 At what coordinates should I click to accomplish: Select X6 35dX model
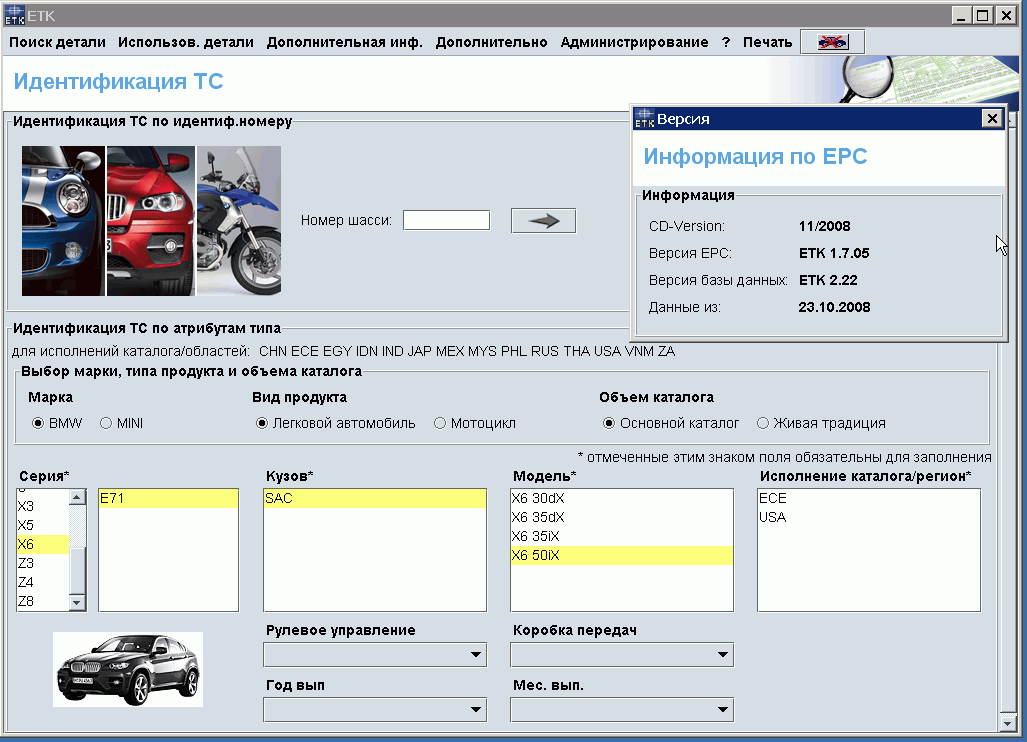point(622,517)
